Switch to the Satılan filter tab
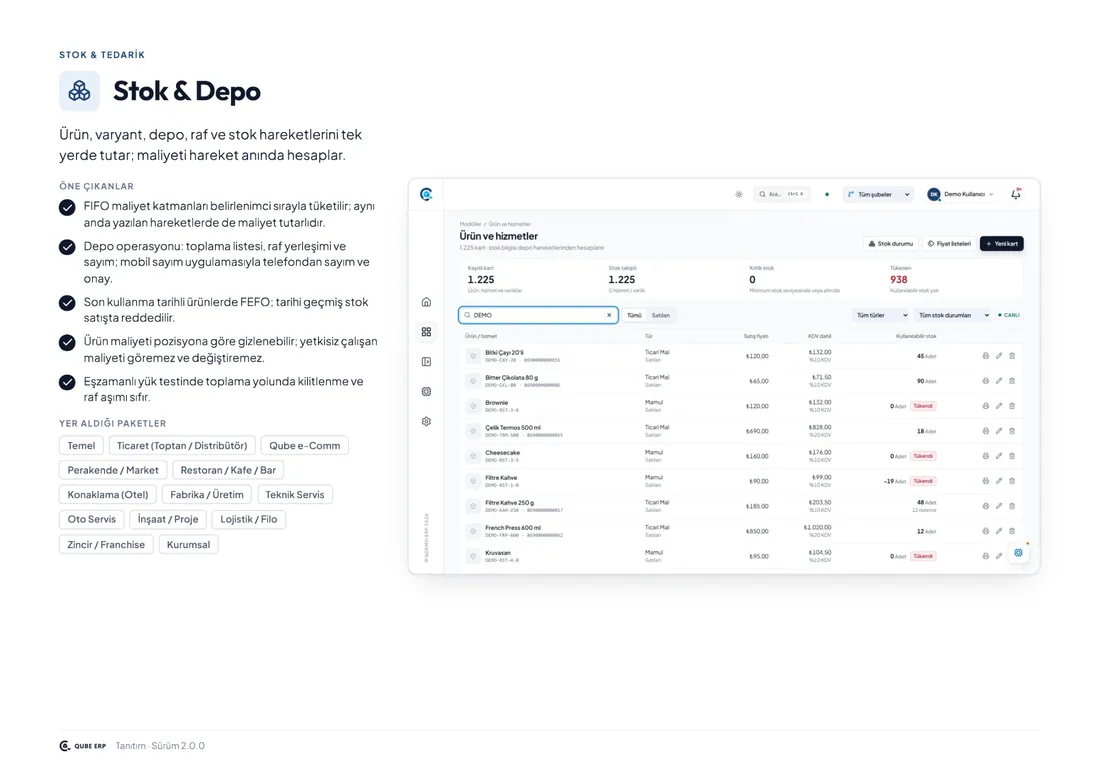 661,316
